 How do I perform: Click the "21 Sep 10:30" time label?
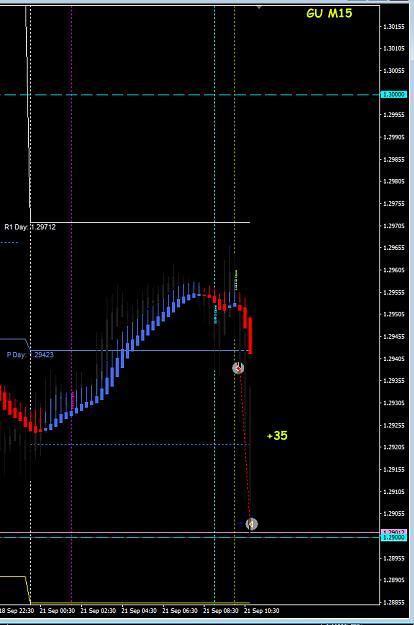point(262,611)
